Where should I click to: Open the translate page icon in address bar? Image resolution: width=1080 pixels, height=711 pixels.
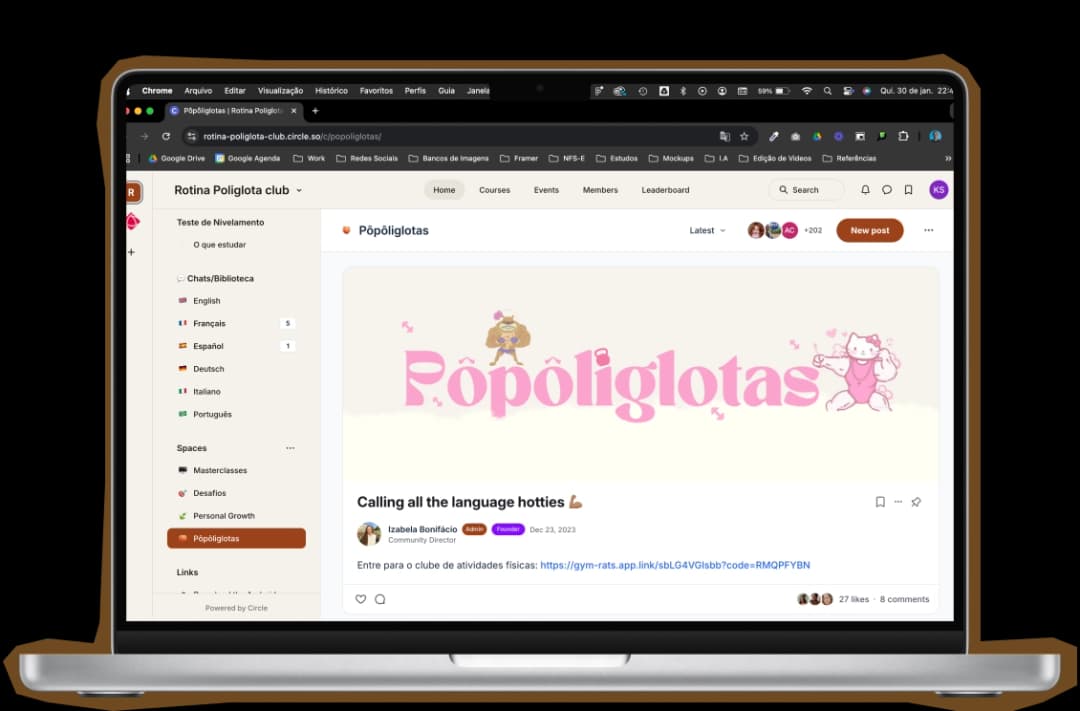pyautogui.click(x=724, y=136)
